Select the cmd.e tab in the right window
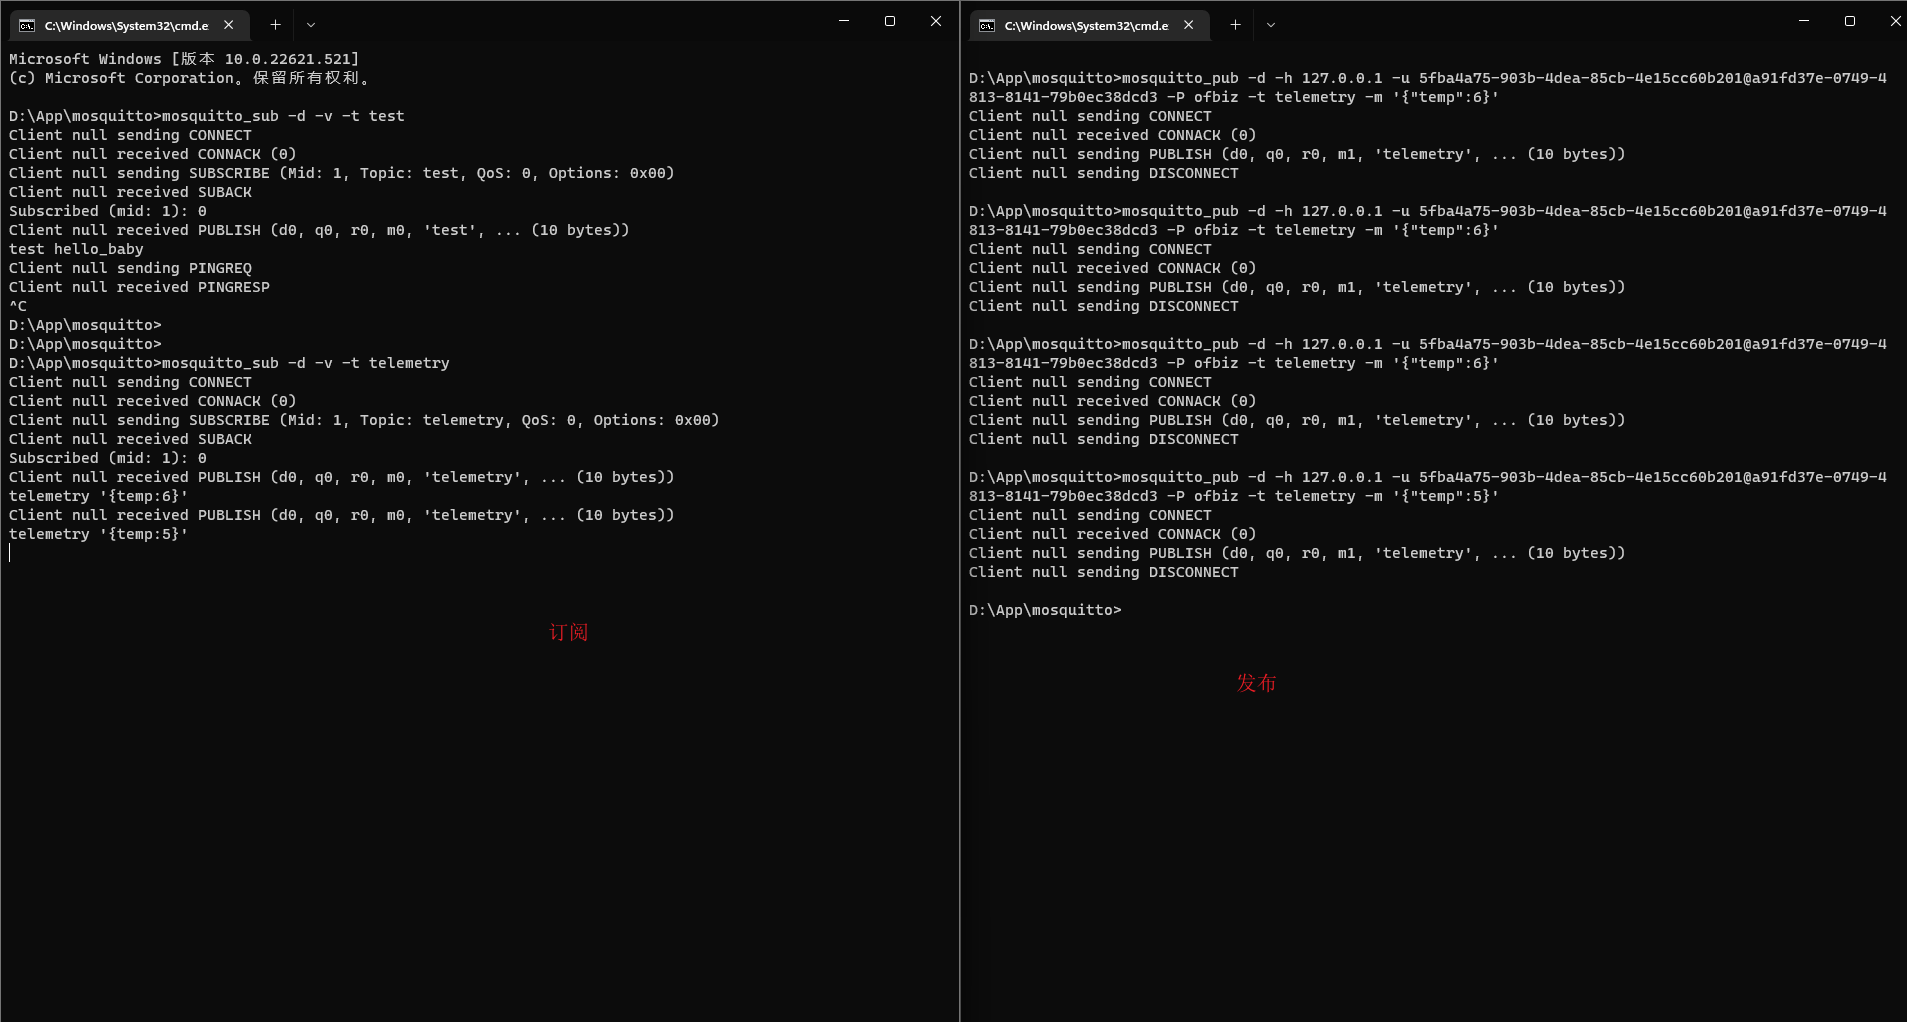1907x1022 pixels. click(x=1090, y=25)
